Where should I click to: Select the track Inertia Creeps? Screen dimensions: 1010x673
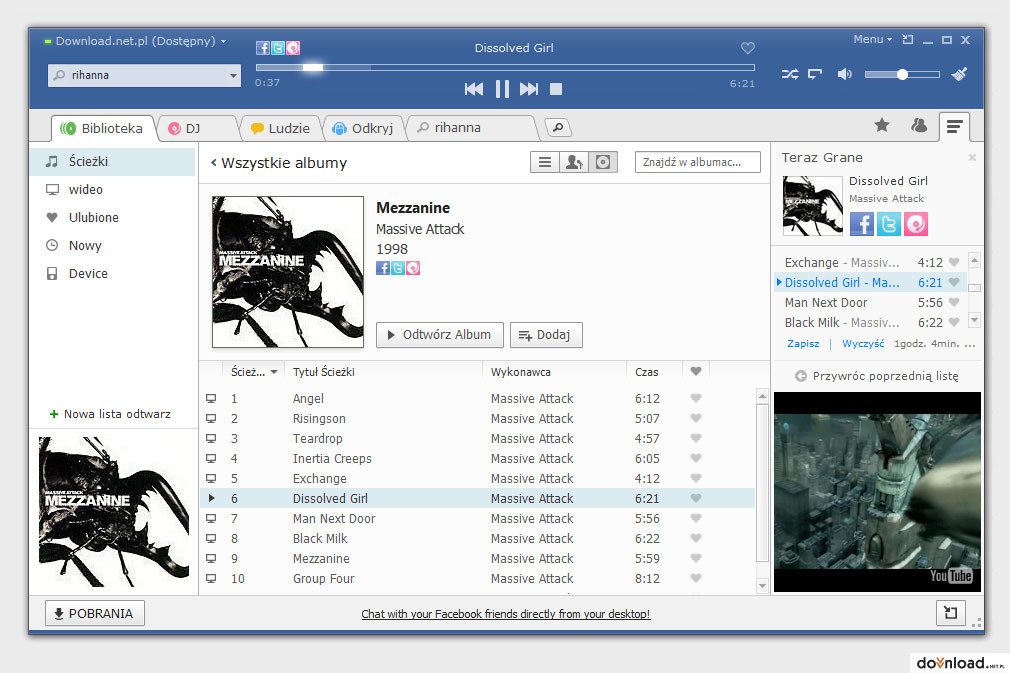coord(479,459)
